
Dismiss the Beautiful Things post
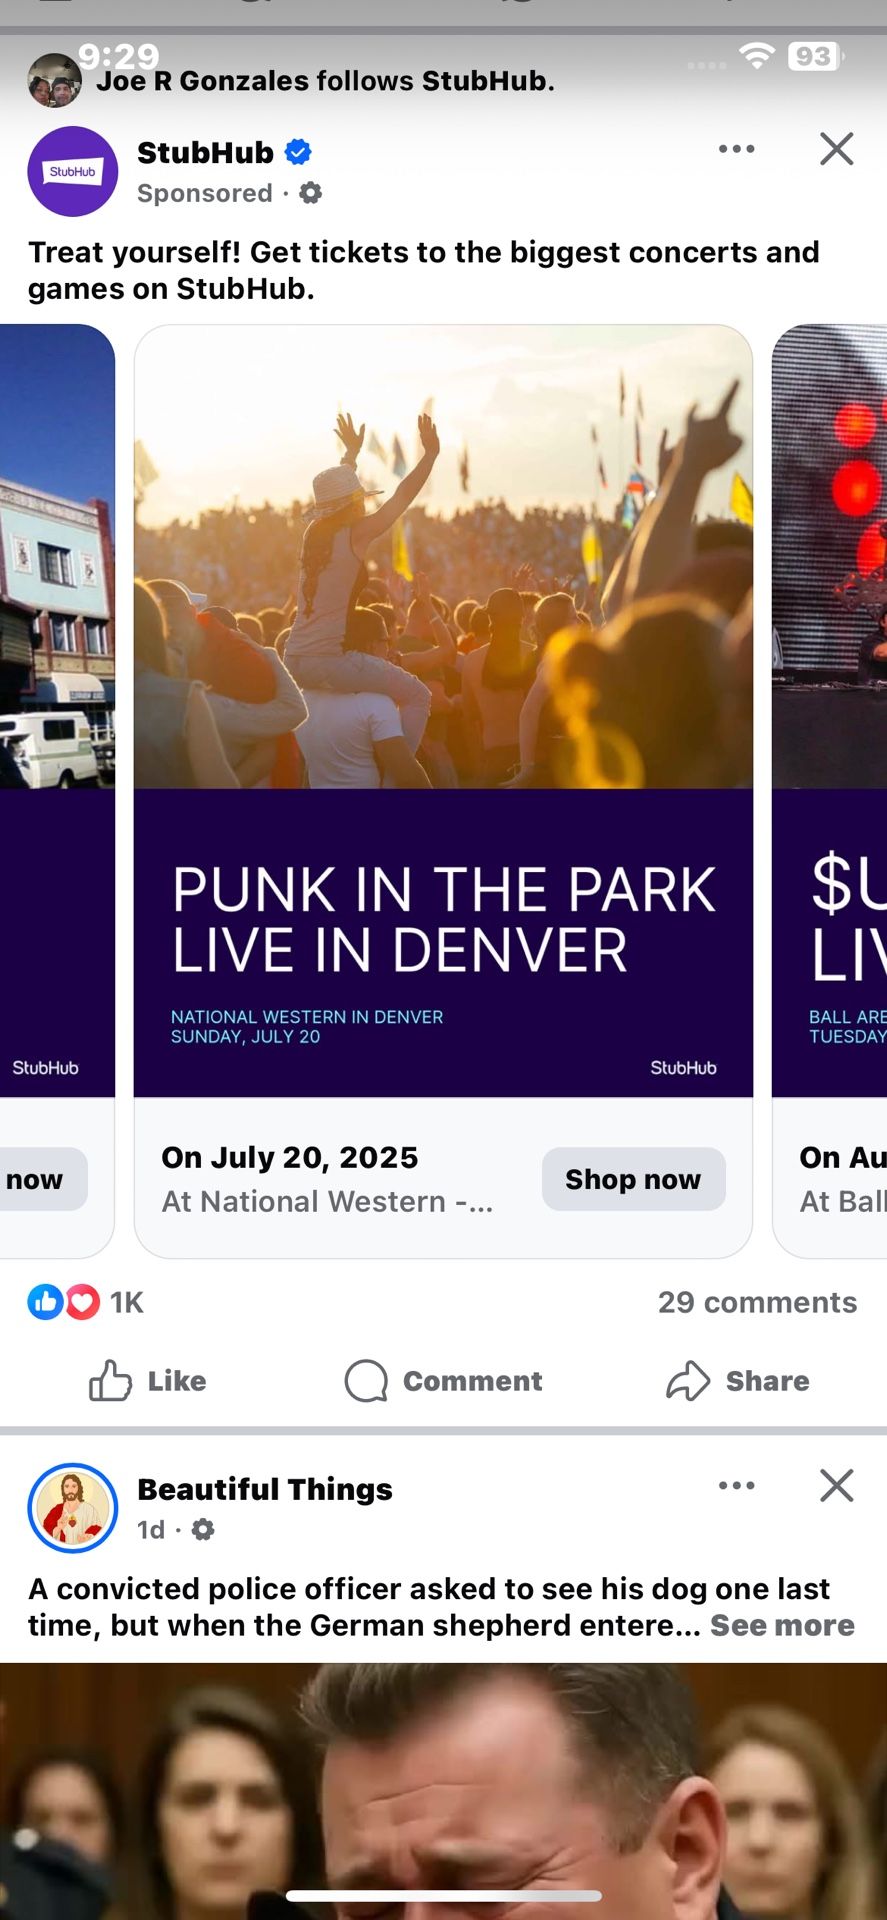pos(836,1486)
